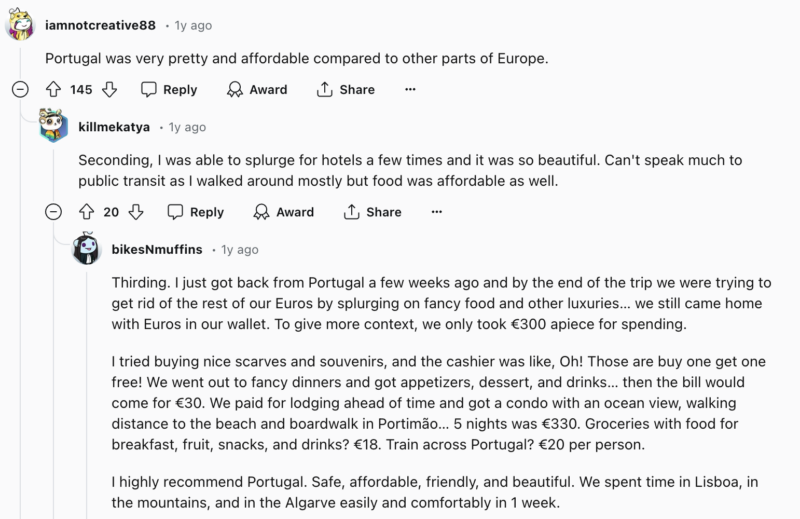
Task: Click bikesNmuffins' avatar image
Action: click(x=86, y=249)
